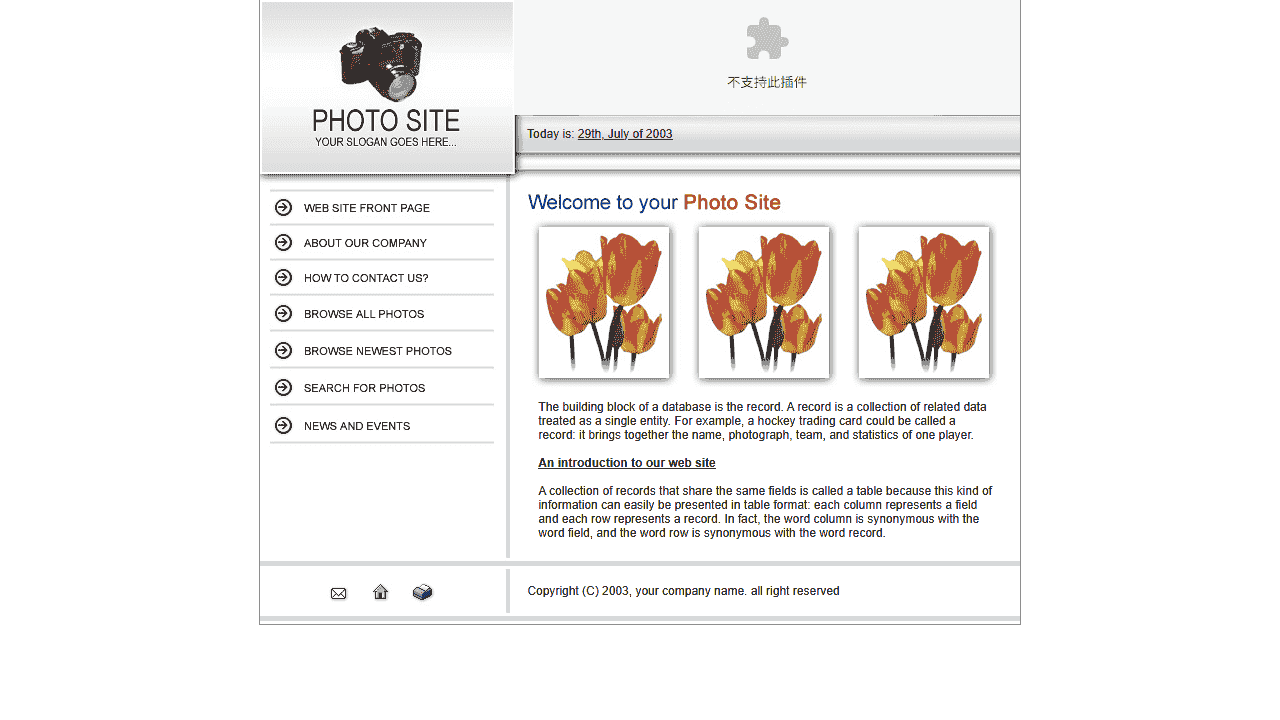Image resolution: width=1280 pixels, height=720 pixels.
Task: Click arrow icon beside About Our Company
Action: 284,243
